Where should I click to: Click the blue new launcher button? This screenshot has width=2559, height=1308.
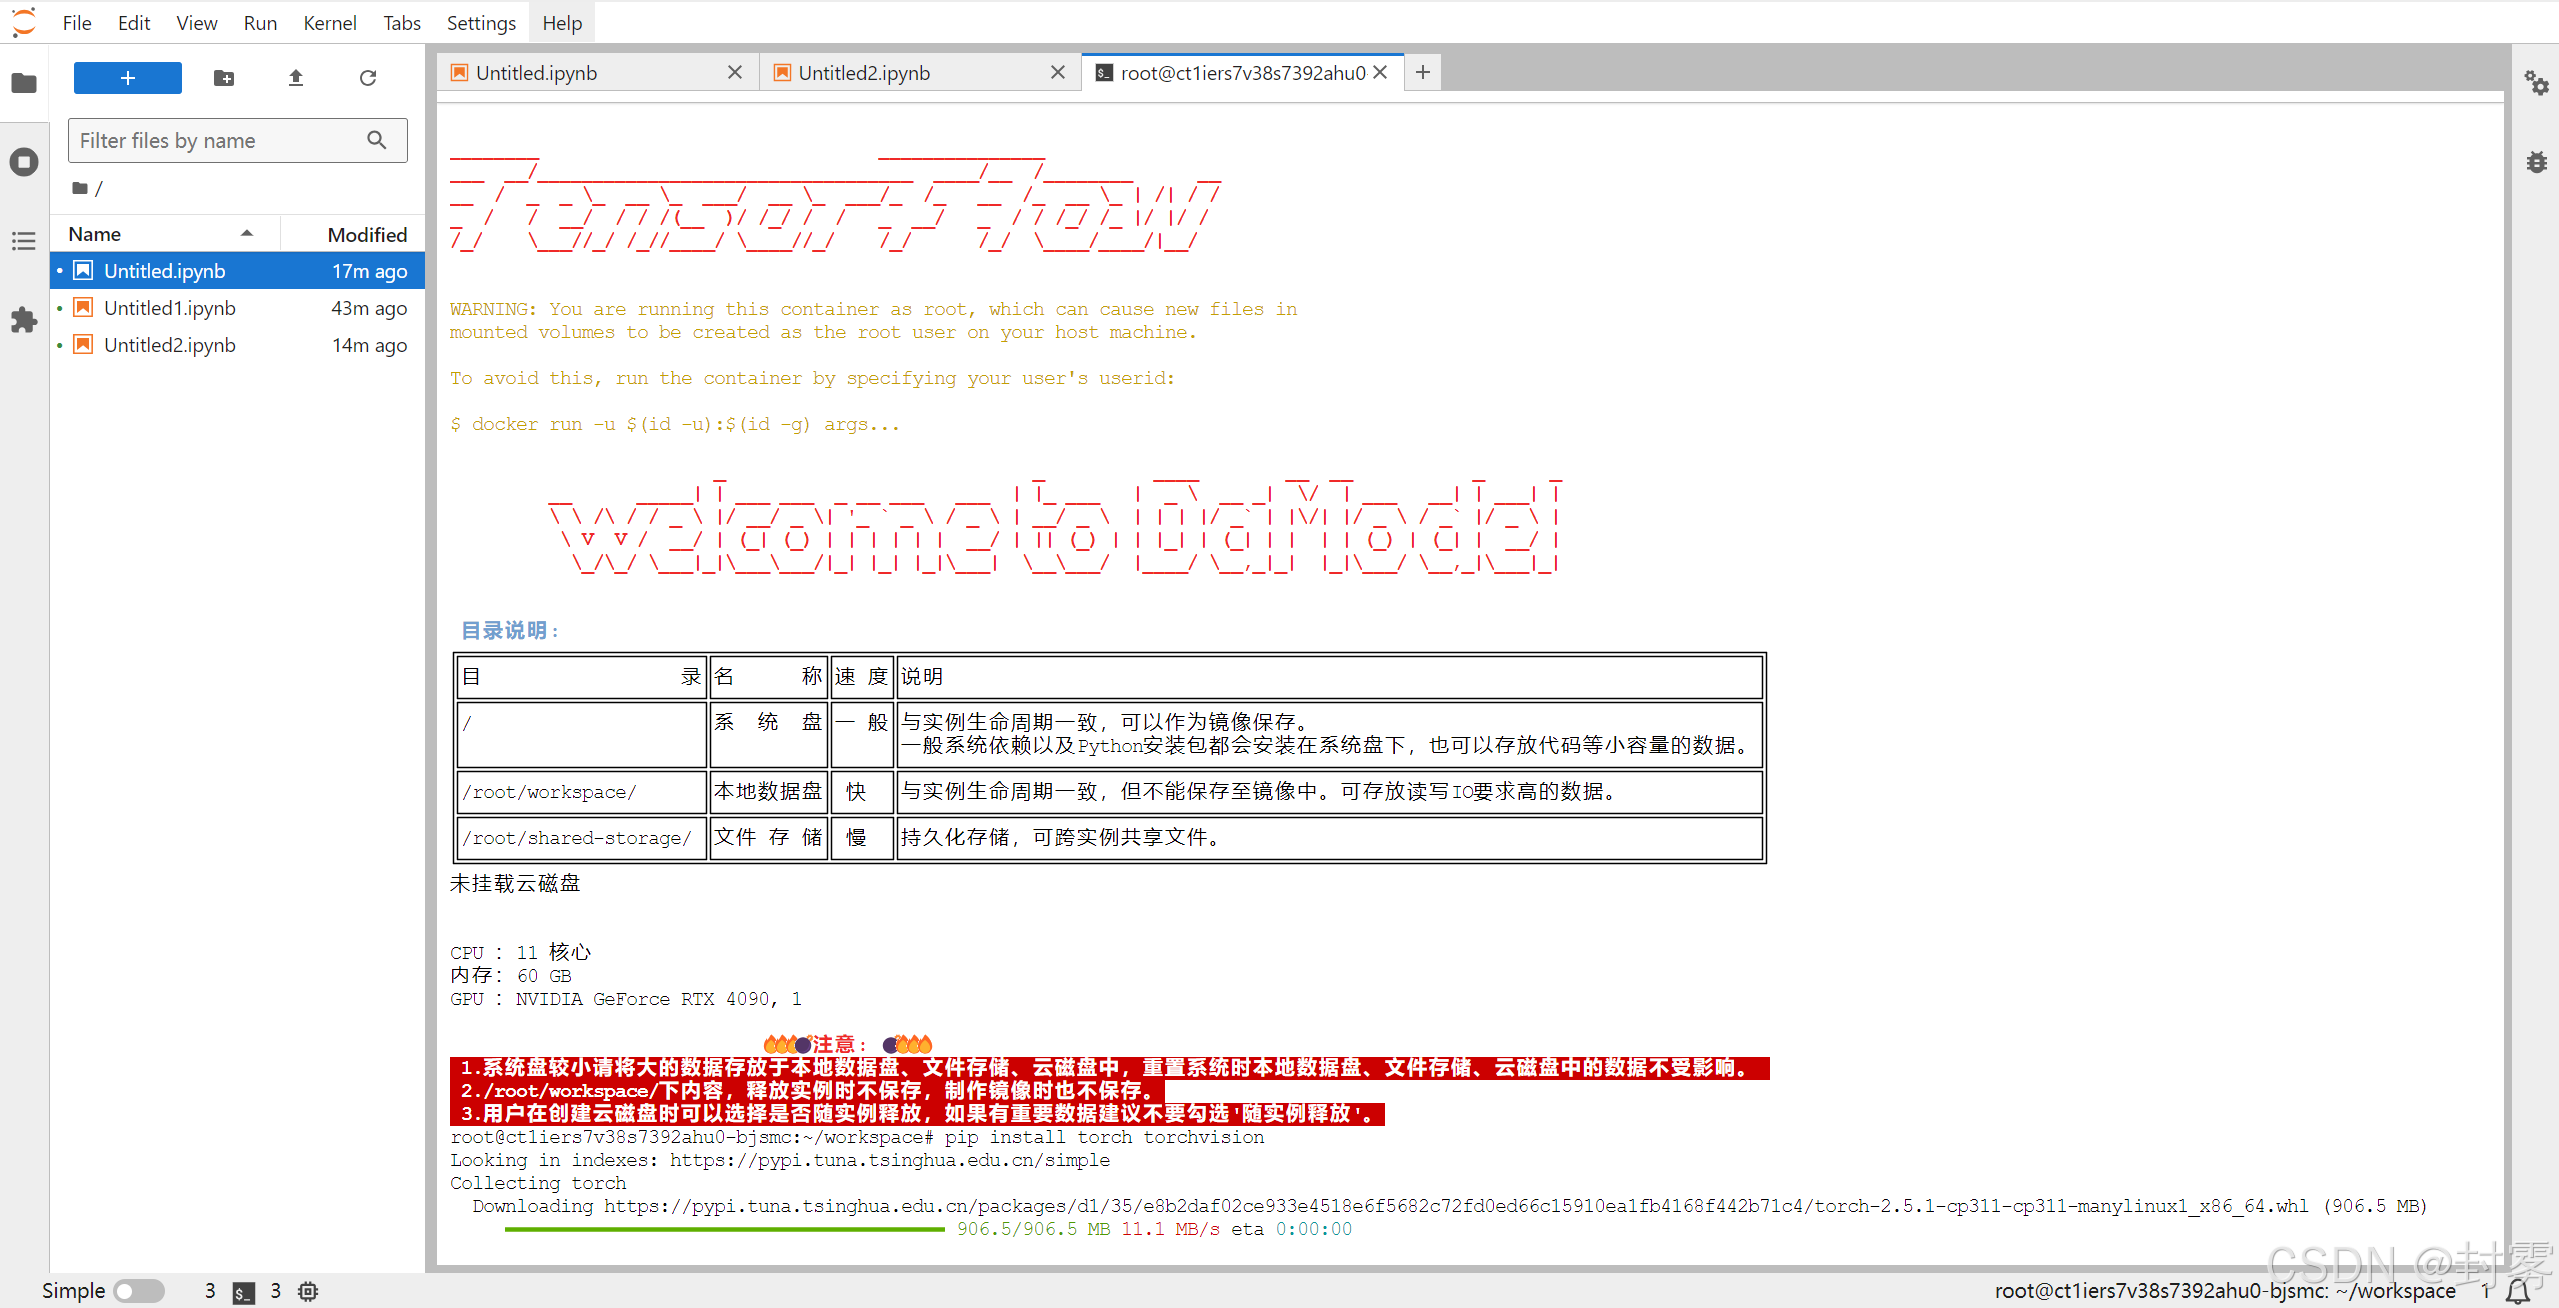[x=128, y=78]
